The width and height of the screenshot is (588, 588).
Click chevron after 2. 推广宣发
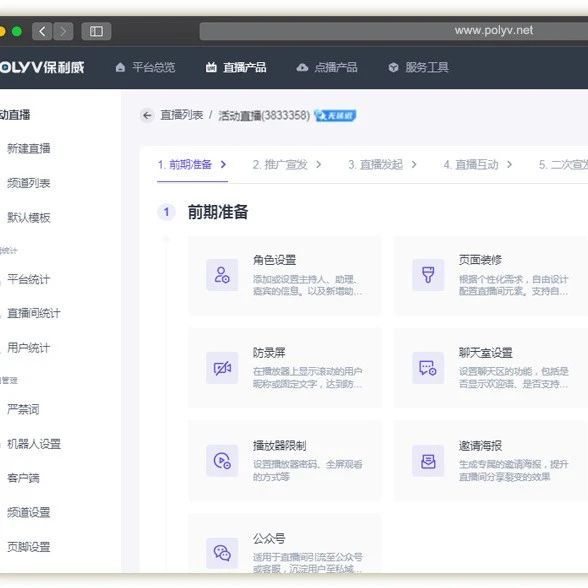[x=318, y=165]
